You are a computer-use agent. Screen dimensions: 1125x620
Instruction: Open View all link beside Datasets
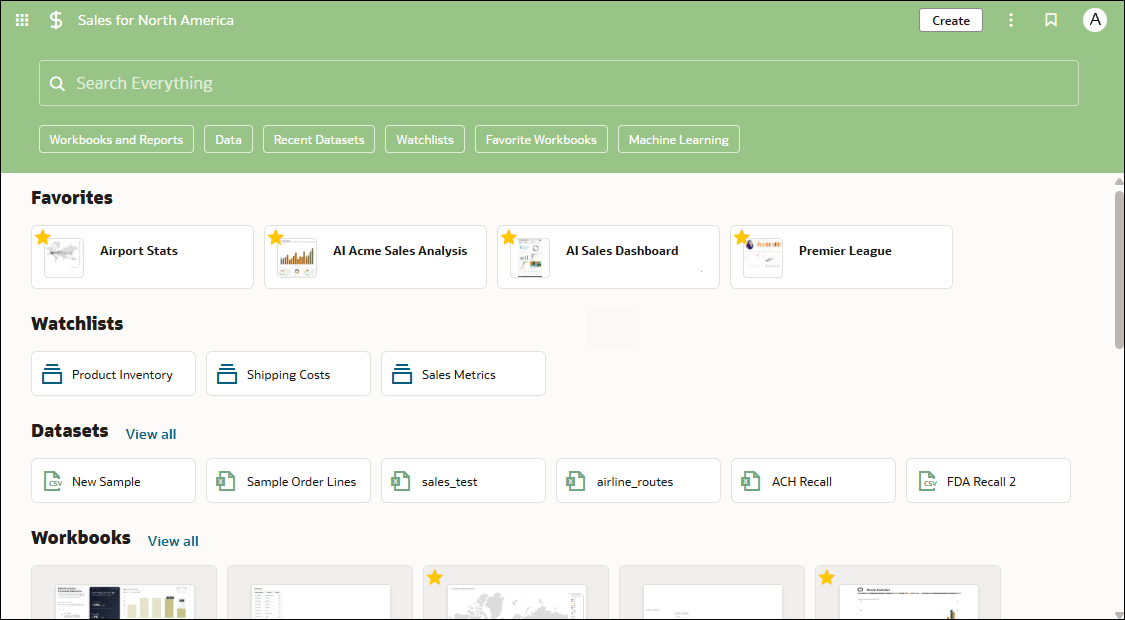(151, 434)
